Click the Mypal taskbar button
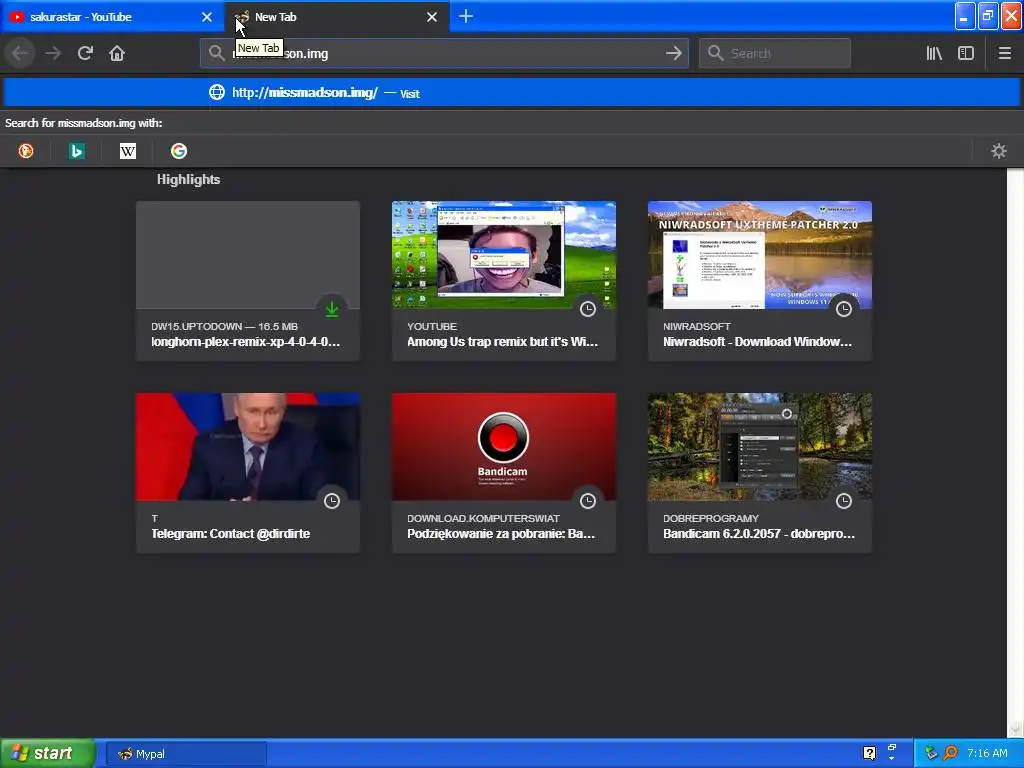Screen dimensions: 1024x768 [186, 754]
